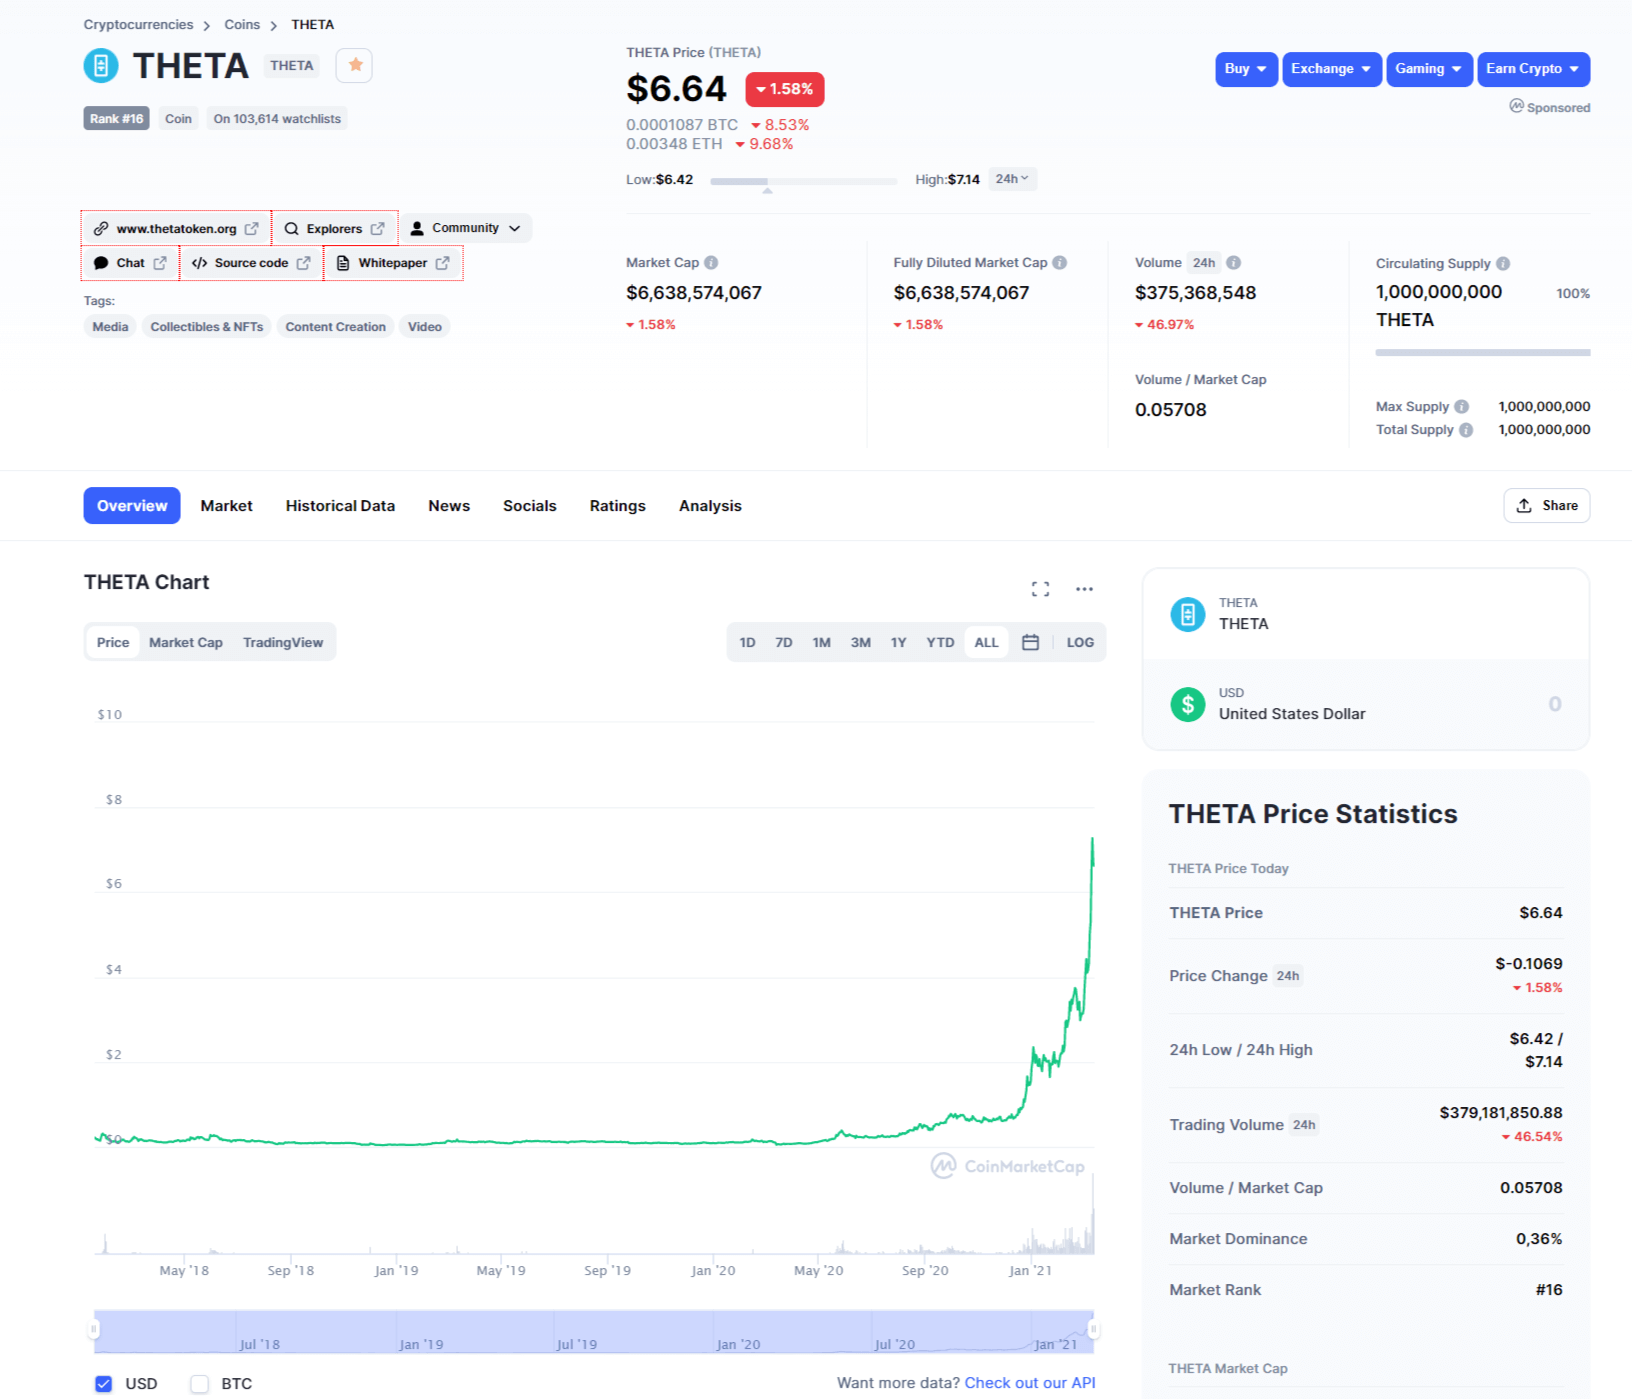
Task: Click the green dollar icon in the converter
Action: coord(1188,704)
